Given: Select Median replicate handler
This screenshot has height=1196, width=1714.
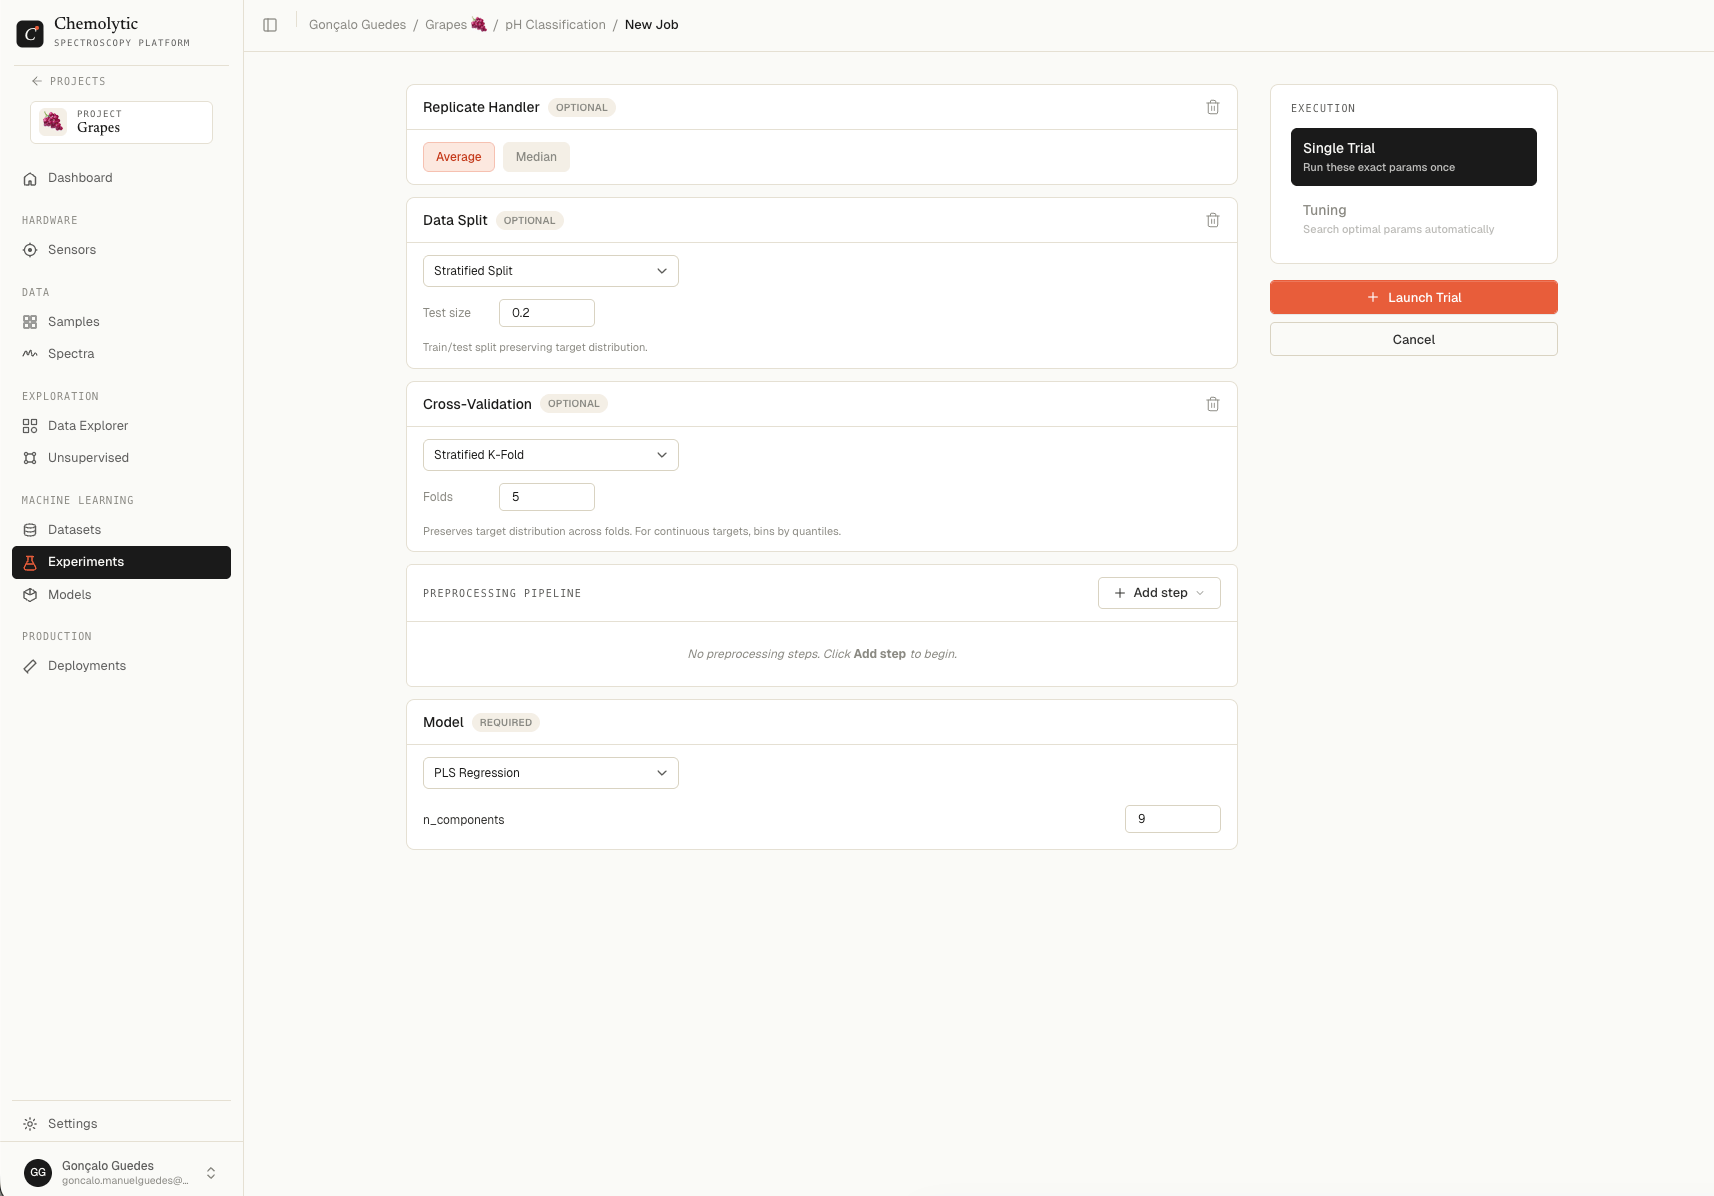Looking at the screenshot, I should [x=536, y=157].
